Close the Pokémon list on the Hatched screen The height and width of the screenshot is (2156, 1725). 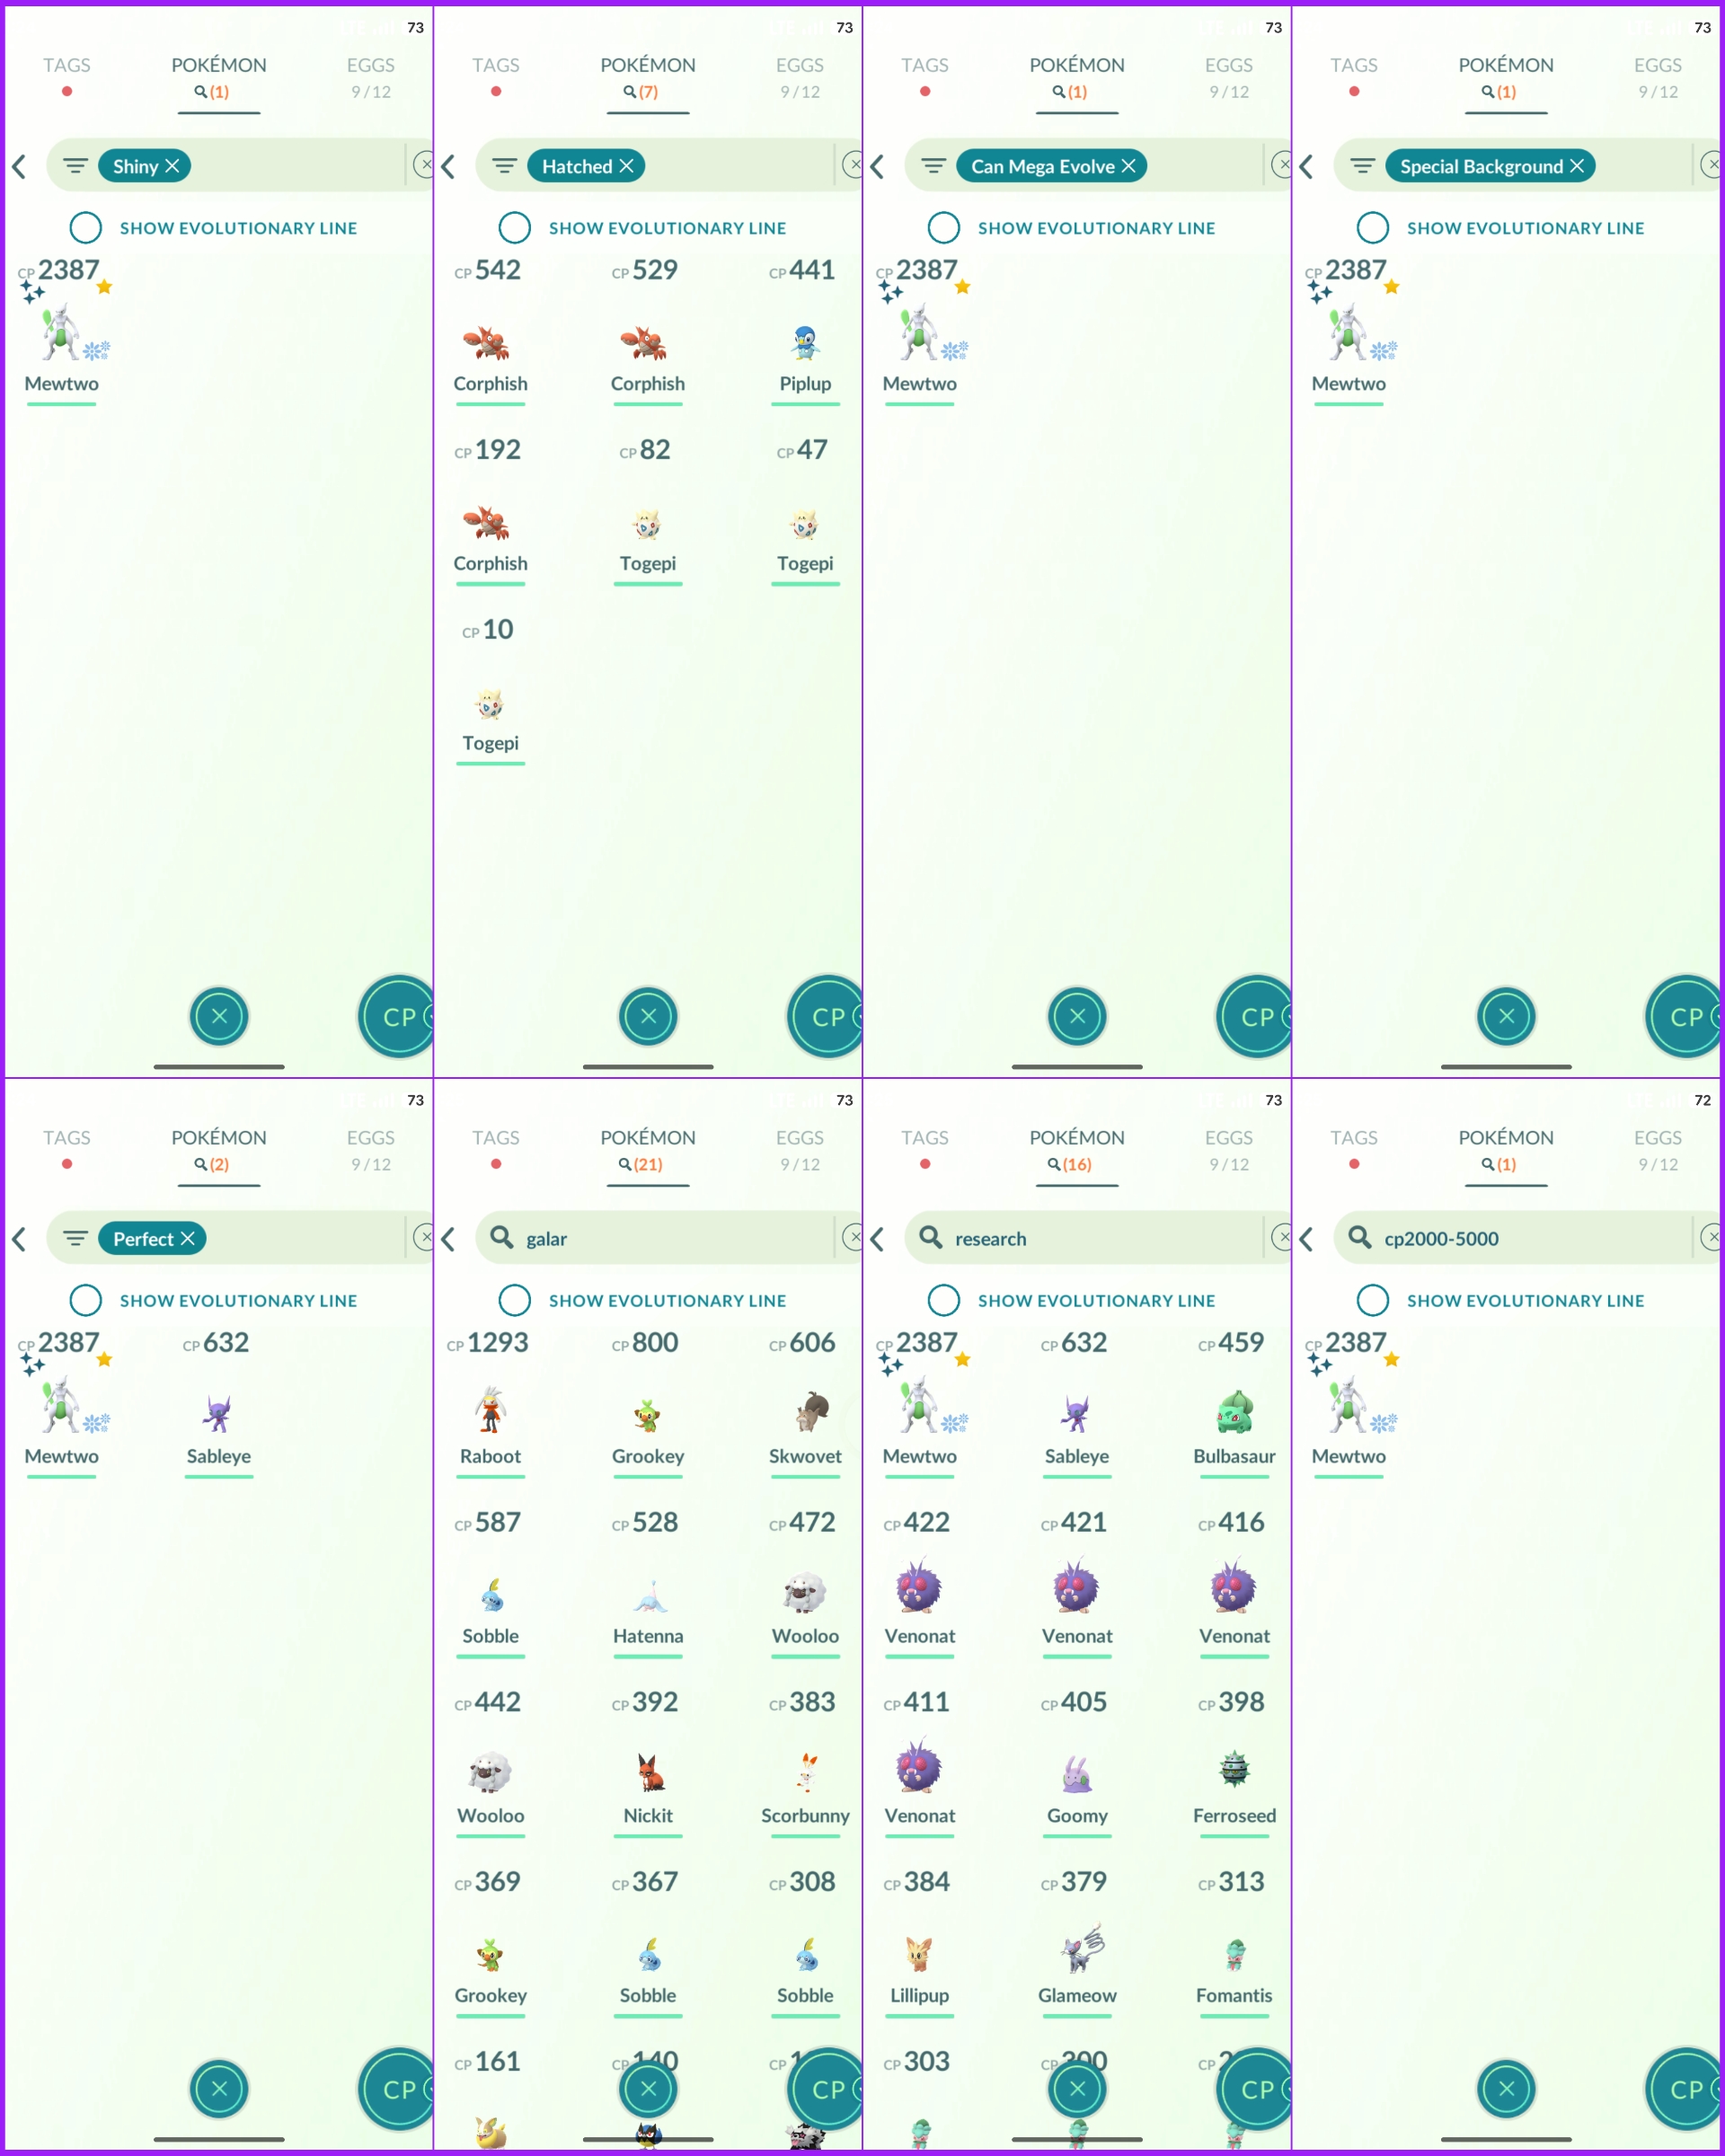click(648, 1016)
